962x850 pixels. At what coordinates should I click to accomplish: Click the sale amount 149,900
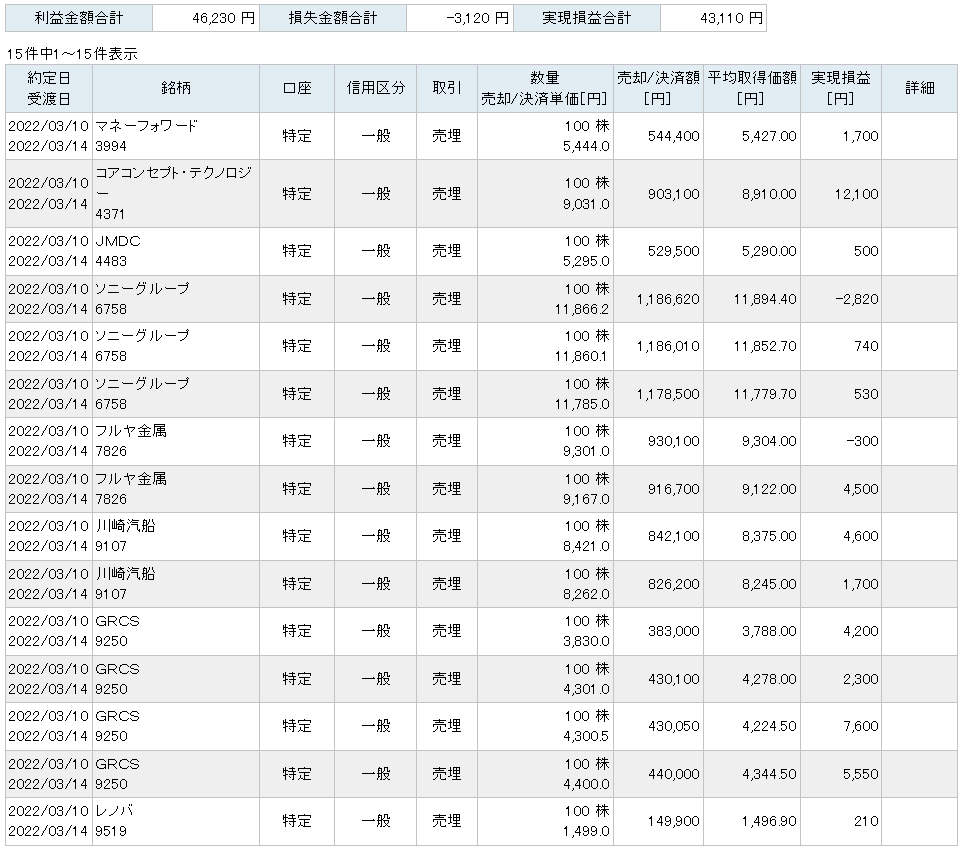tap(674, 821)
